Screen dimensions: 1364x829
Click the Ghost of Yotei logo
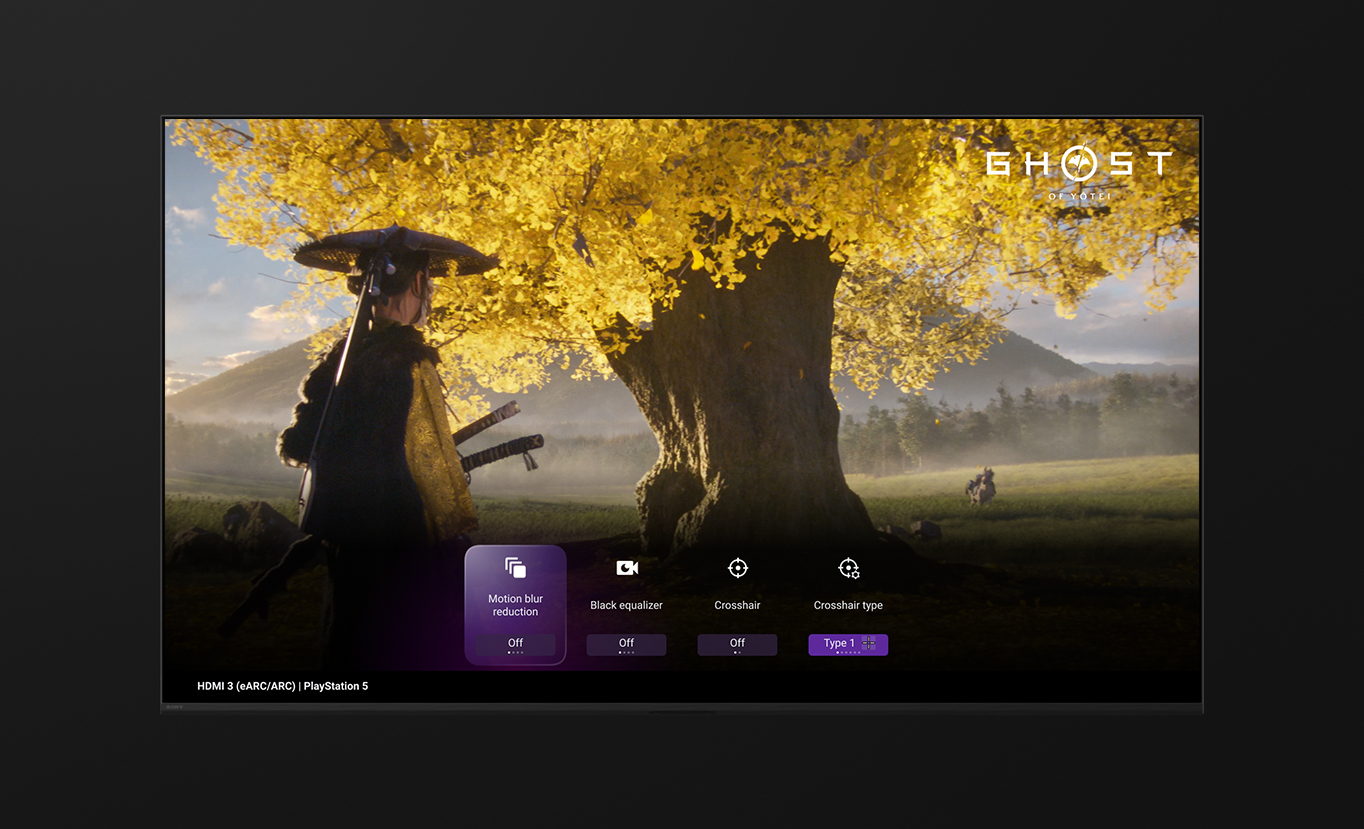(1079, 171)
